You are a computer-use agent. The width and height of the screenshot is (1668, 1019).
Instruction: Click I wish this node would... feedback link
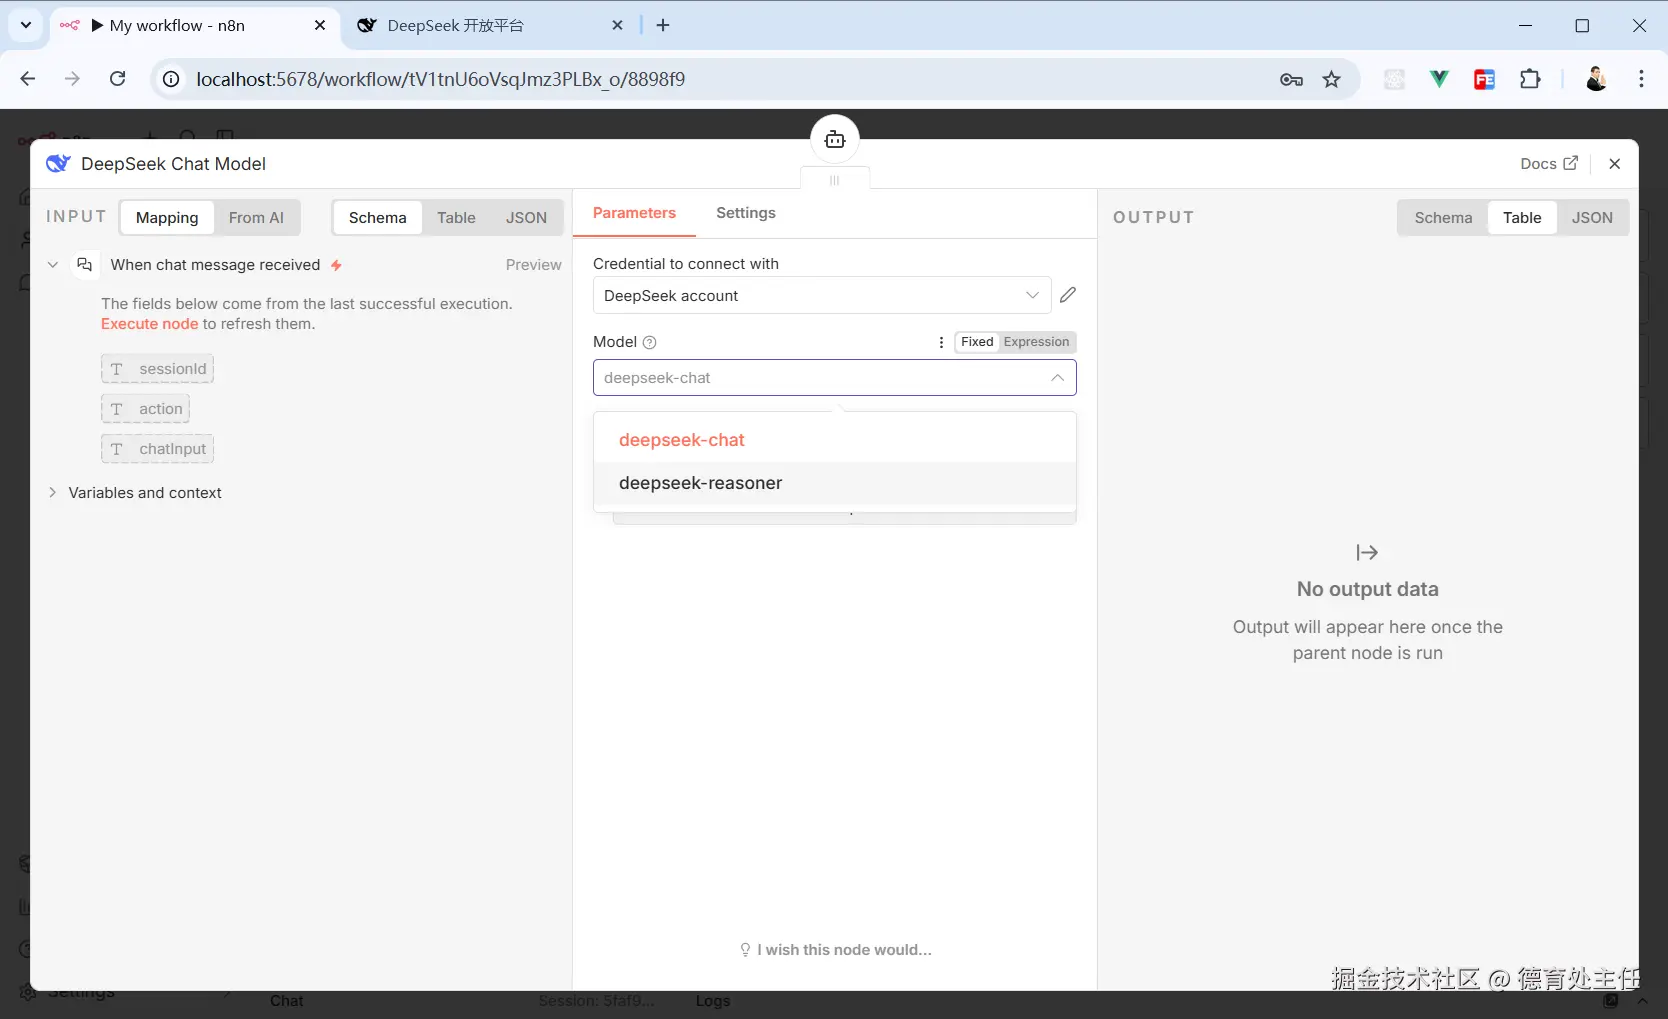click(x=835, y=950)
